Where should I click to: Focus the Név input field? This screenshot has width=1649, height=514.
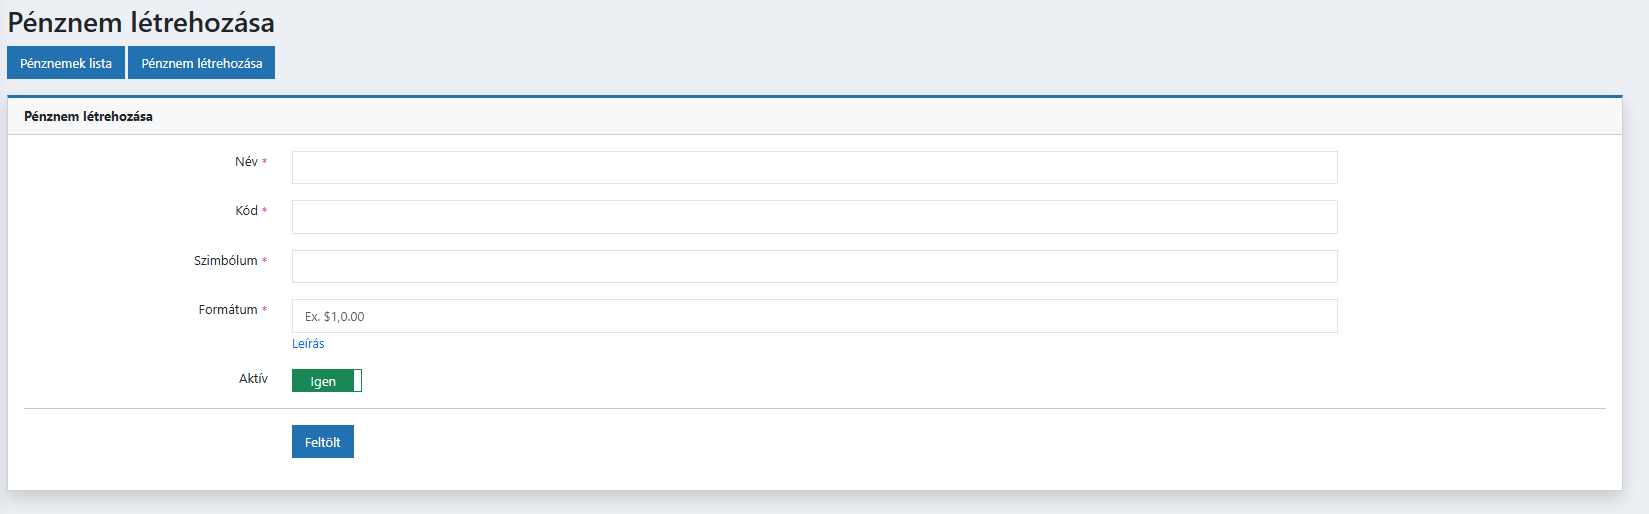pyautogui.click(x=814, y=168)
